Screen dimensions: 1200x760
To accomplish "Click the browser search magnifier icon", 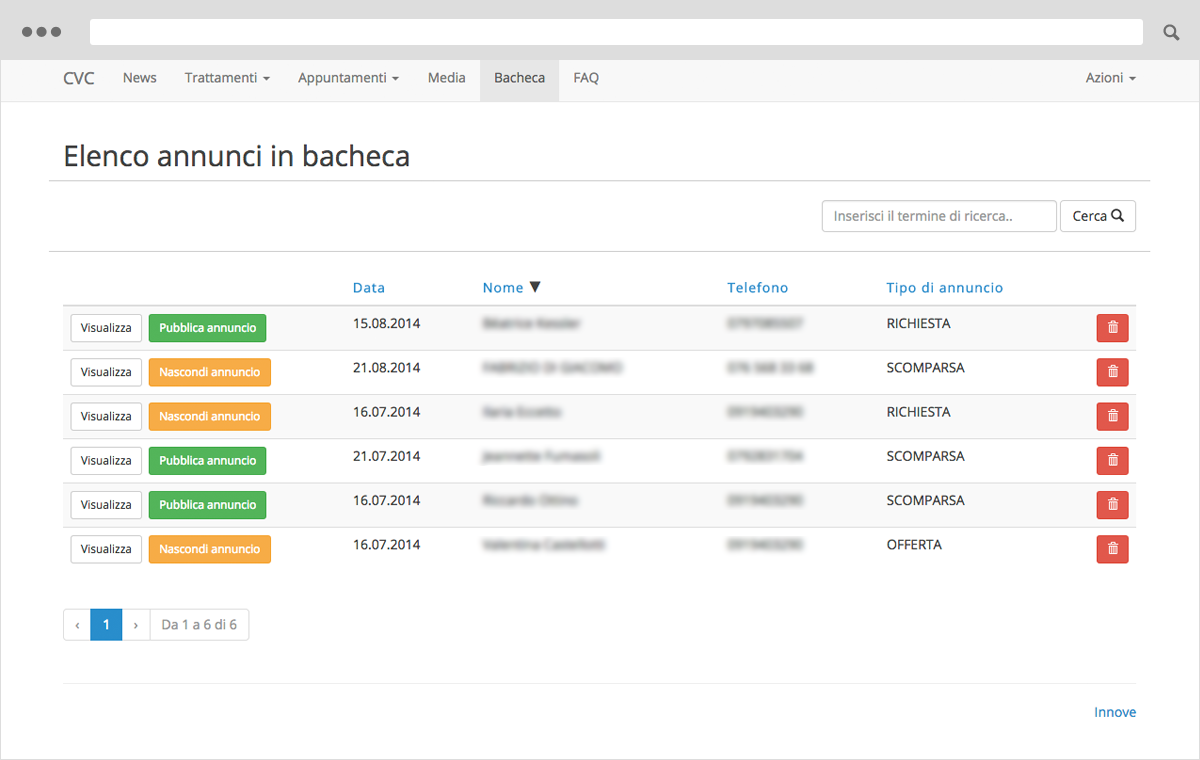I will 1171,32.
